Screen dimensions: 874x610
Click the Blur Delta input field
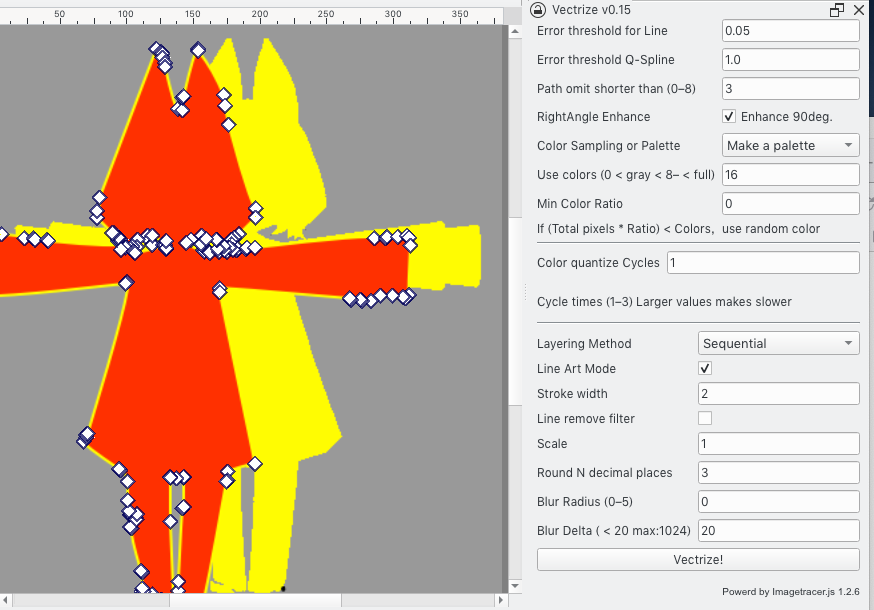[778, 531]
